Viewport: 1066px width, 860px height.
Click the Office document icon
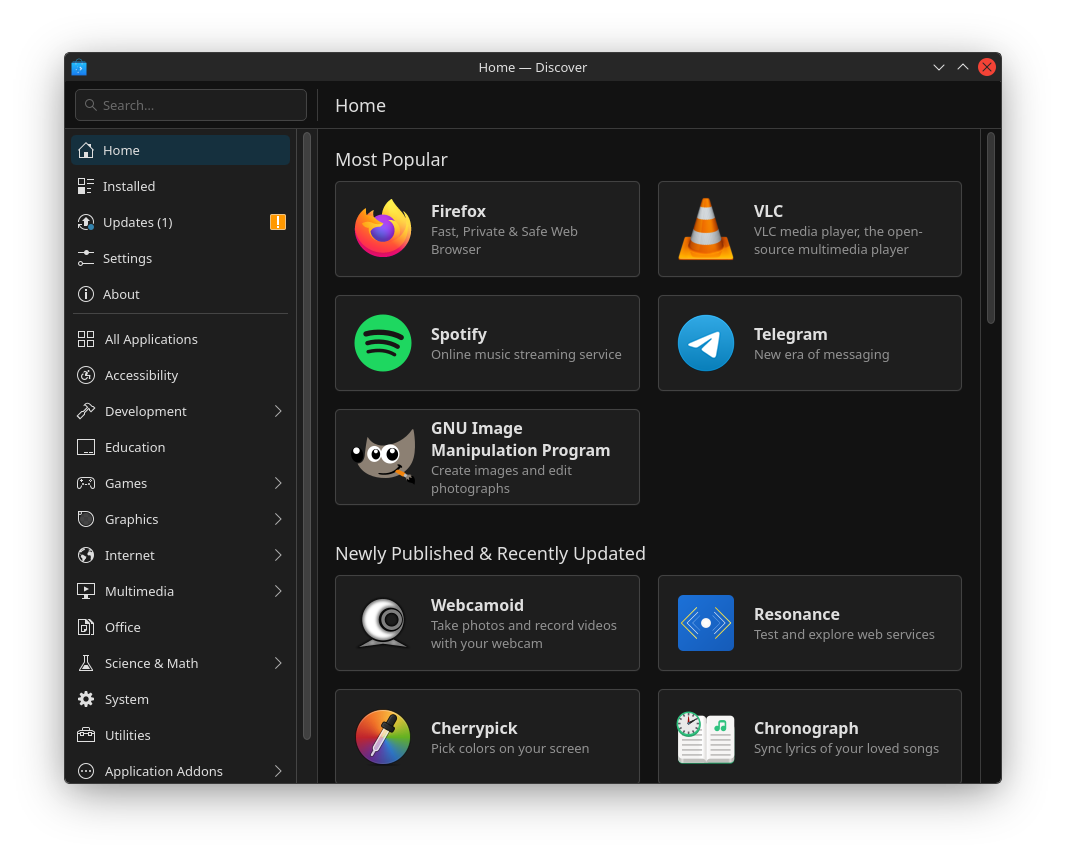pyautogui.click(x=86, y=627)
